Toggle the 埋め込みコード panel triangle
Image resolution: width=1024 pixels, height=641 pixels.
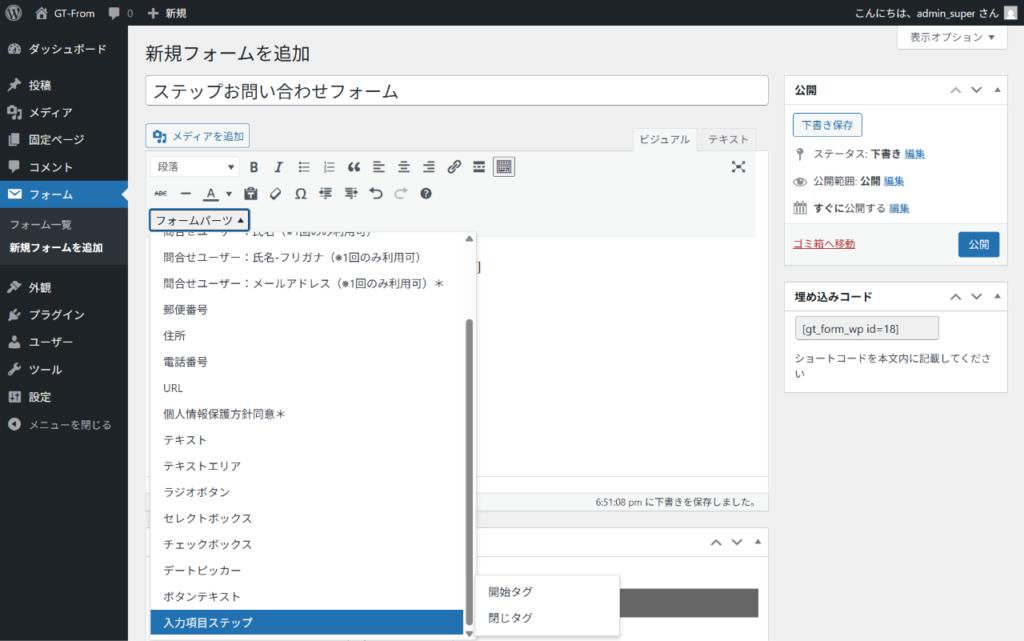(x=997, y=296)
